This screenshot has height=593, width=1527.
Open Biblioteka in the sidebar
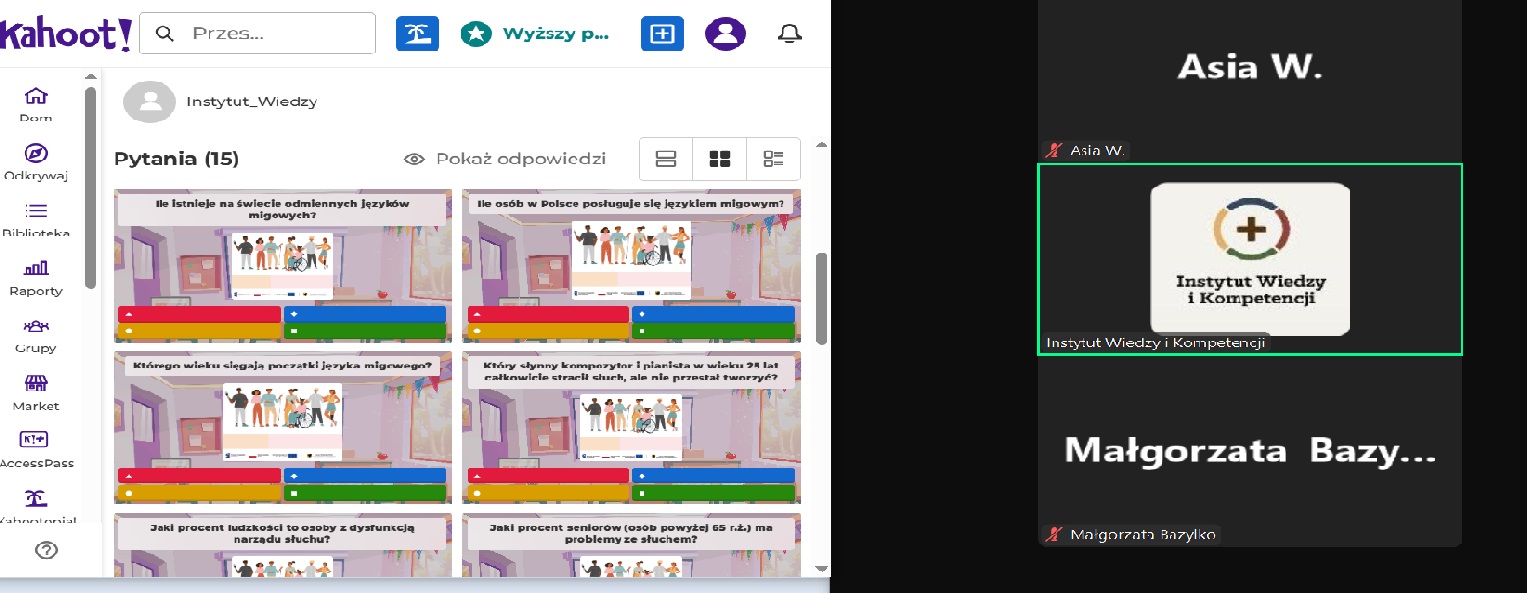(x=36, y=220)
